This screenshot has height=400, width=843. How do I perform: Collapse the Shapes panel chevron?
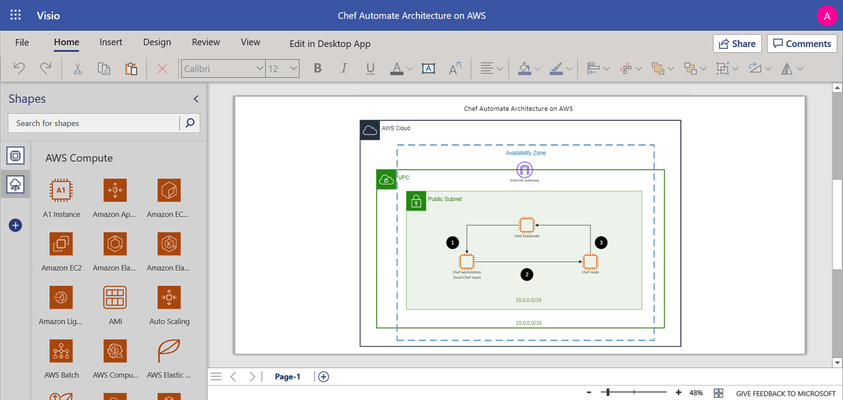tap(196, 99)
